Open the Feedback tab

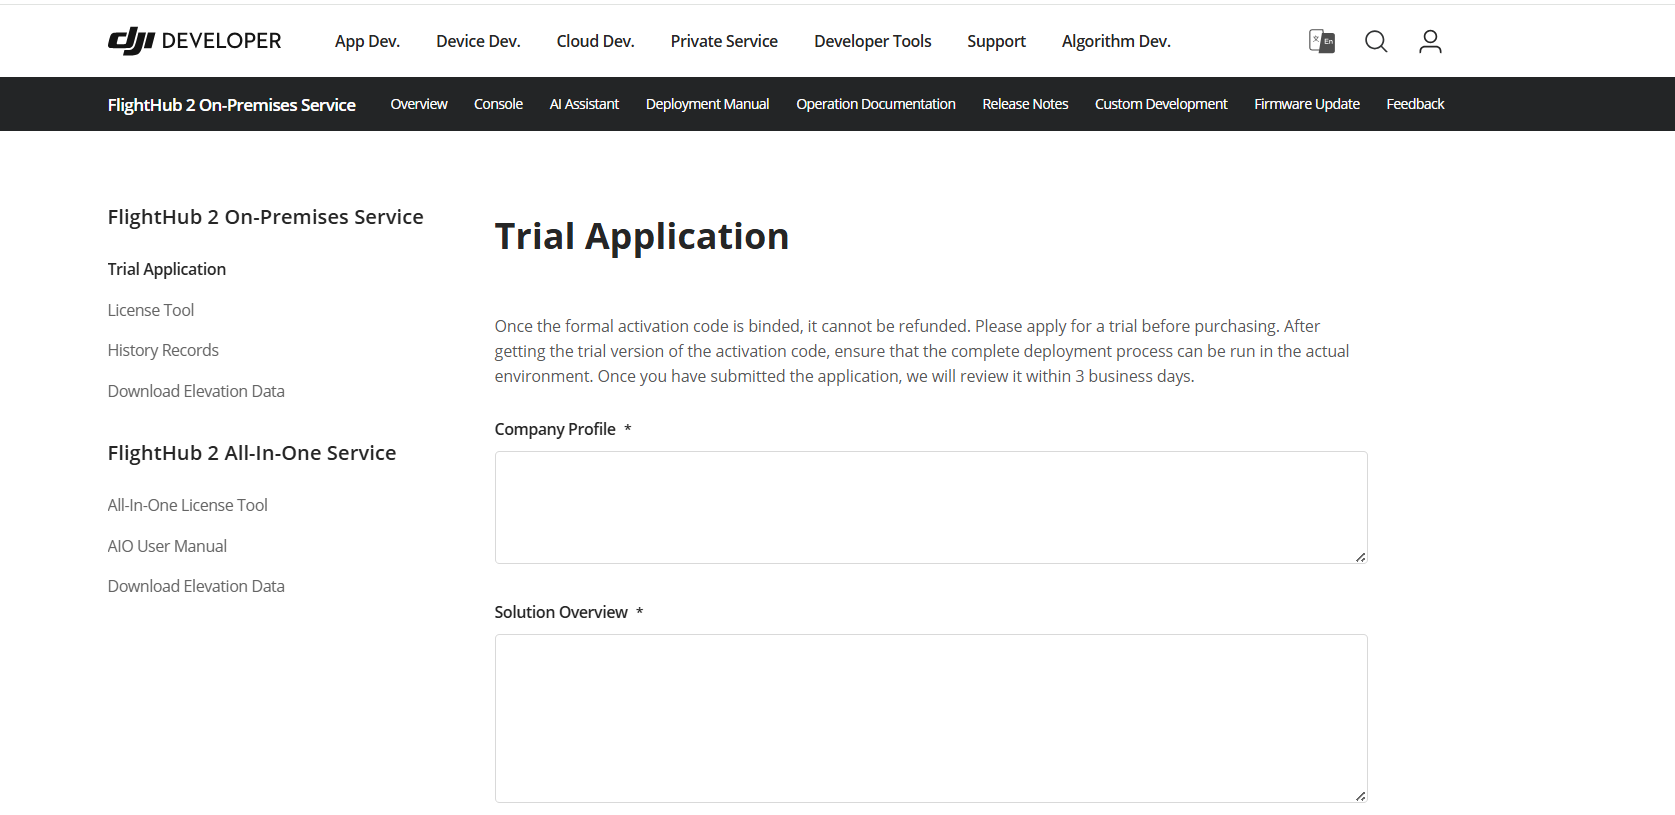point(1415,104)
